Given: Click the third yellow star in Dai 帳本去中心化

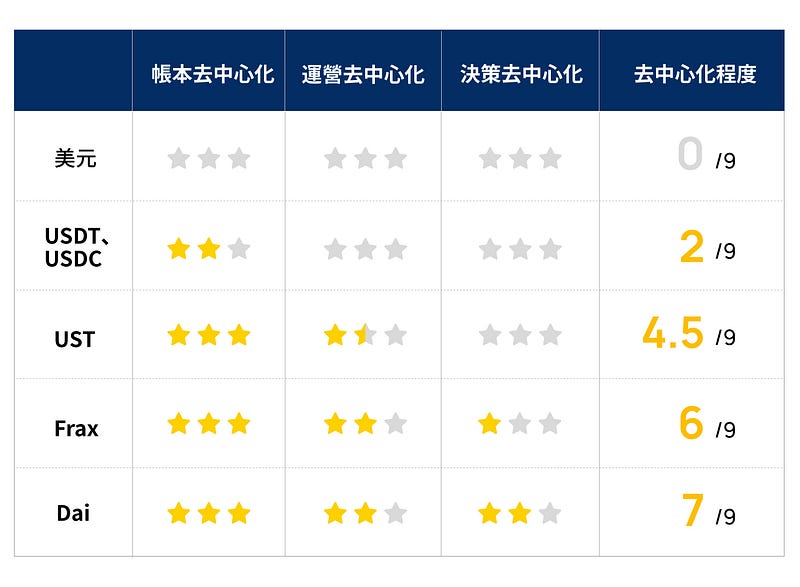Looking at the screenshot, I should (x=239, y=513).
